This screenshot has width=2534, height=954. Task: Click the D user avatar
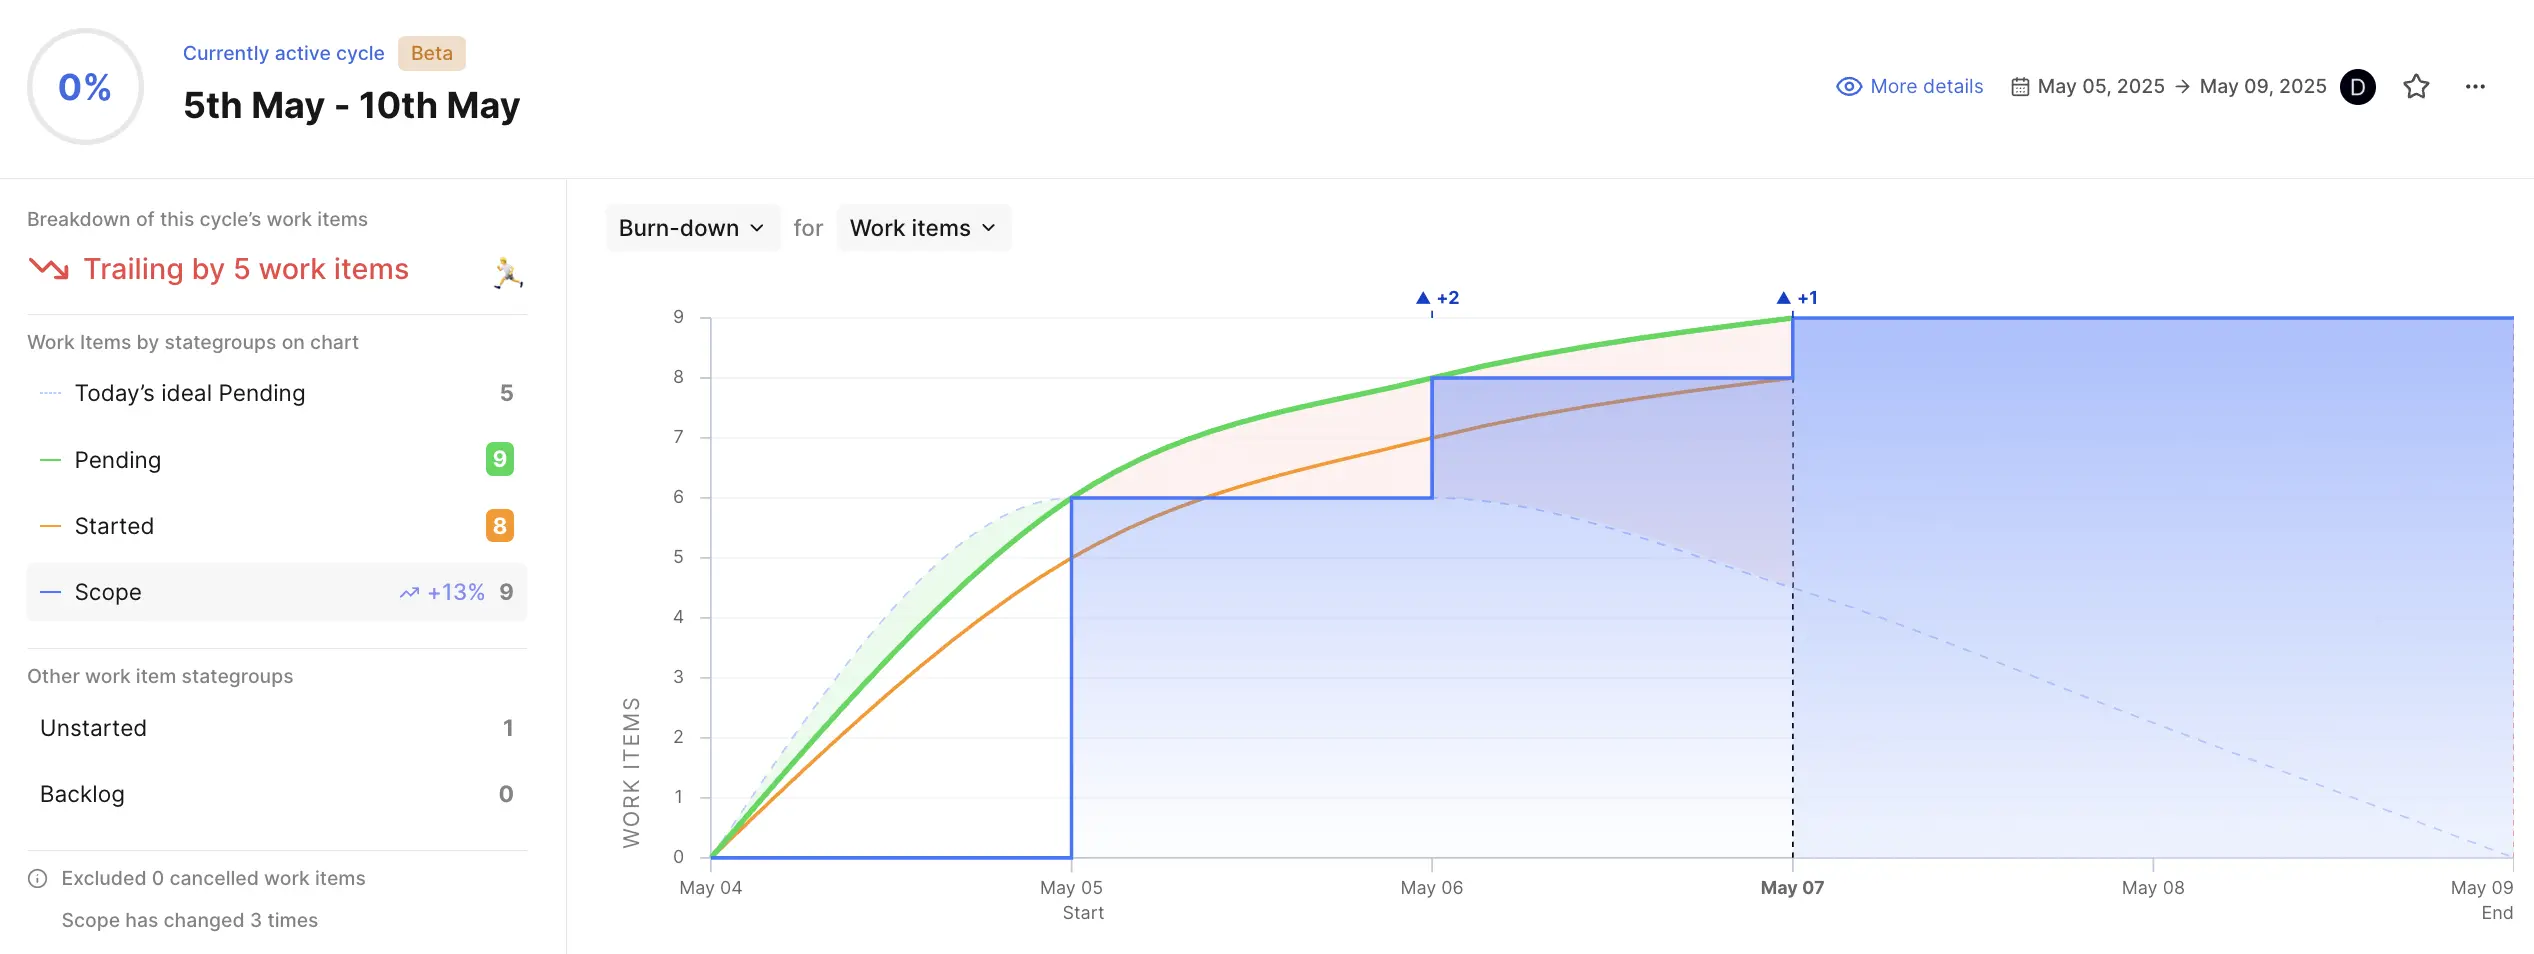(2357, 87)
